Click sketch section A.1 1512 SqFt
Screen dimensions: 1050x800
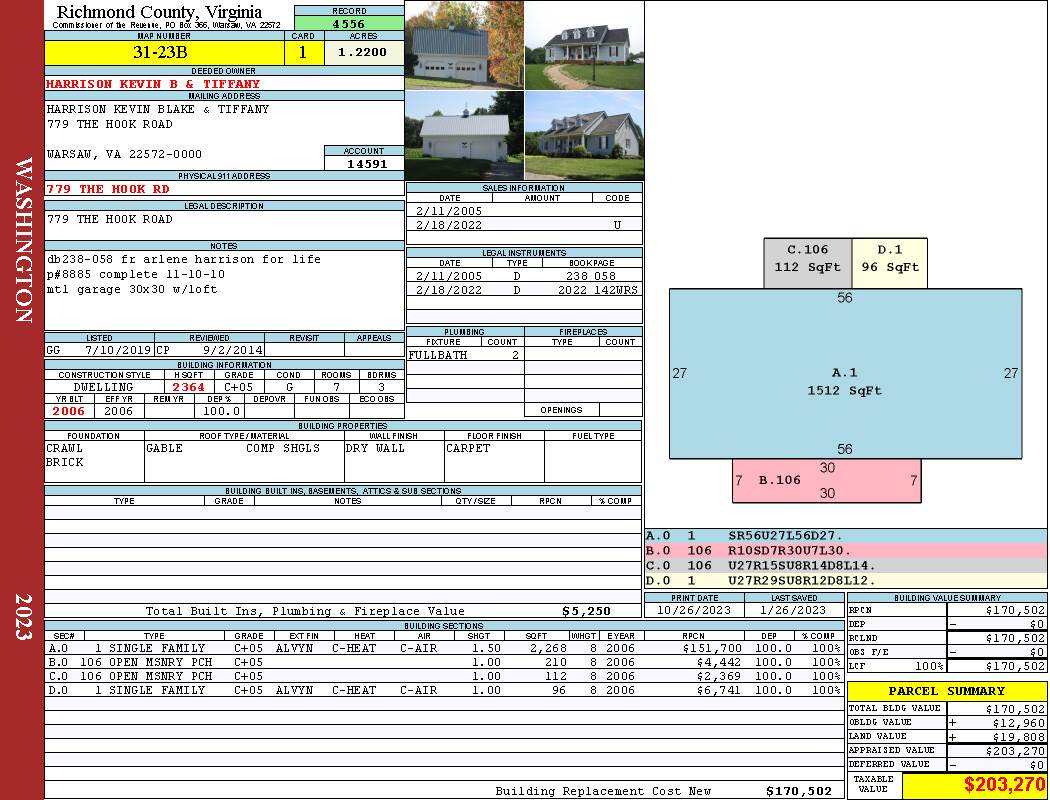(x=845, y=374)
